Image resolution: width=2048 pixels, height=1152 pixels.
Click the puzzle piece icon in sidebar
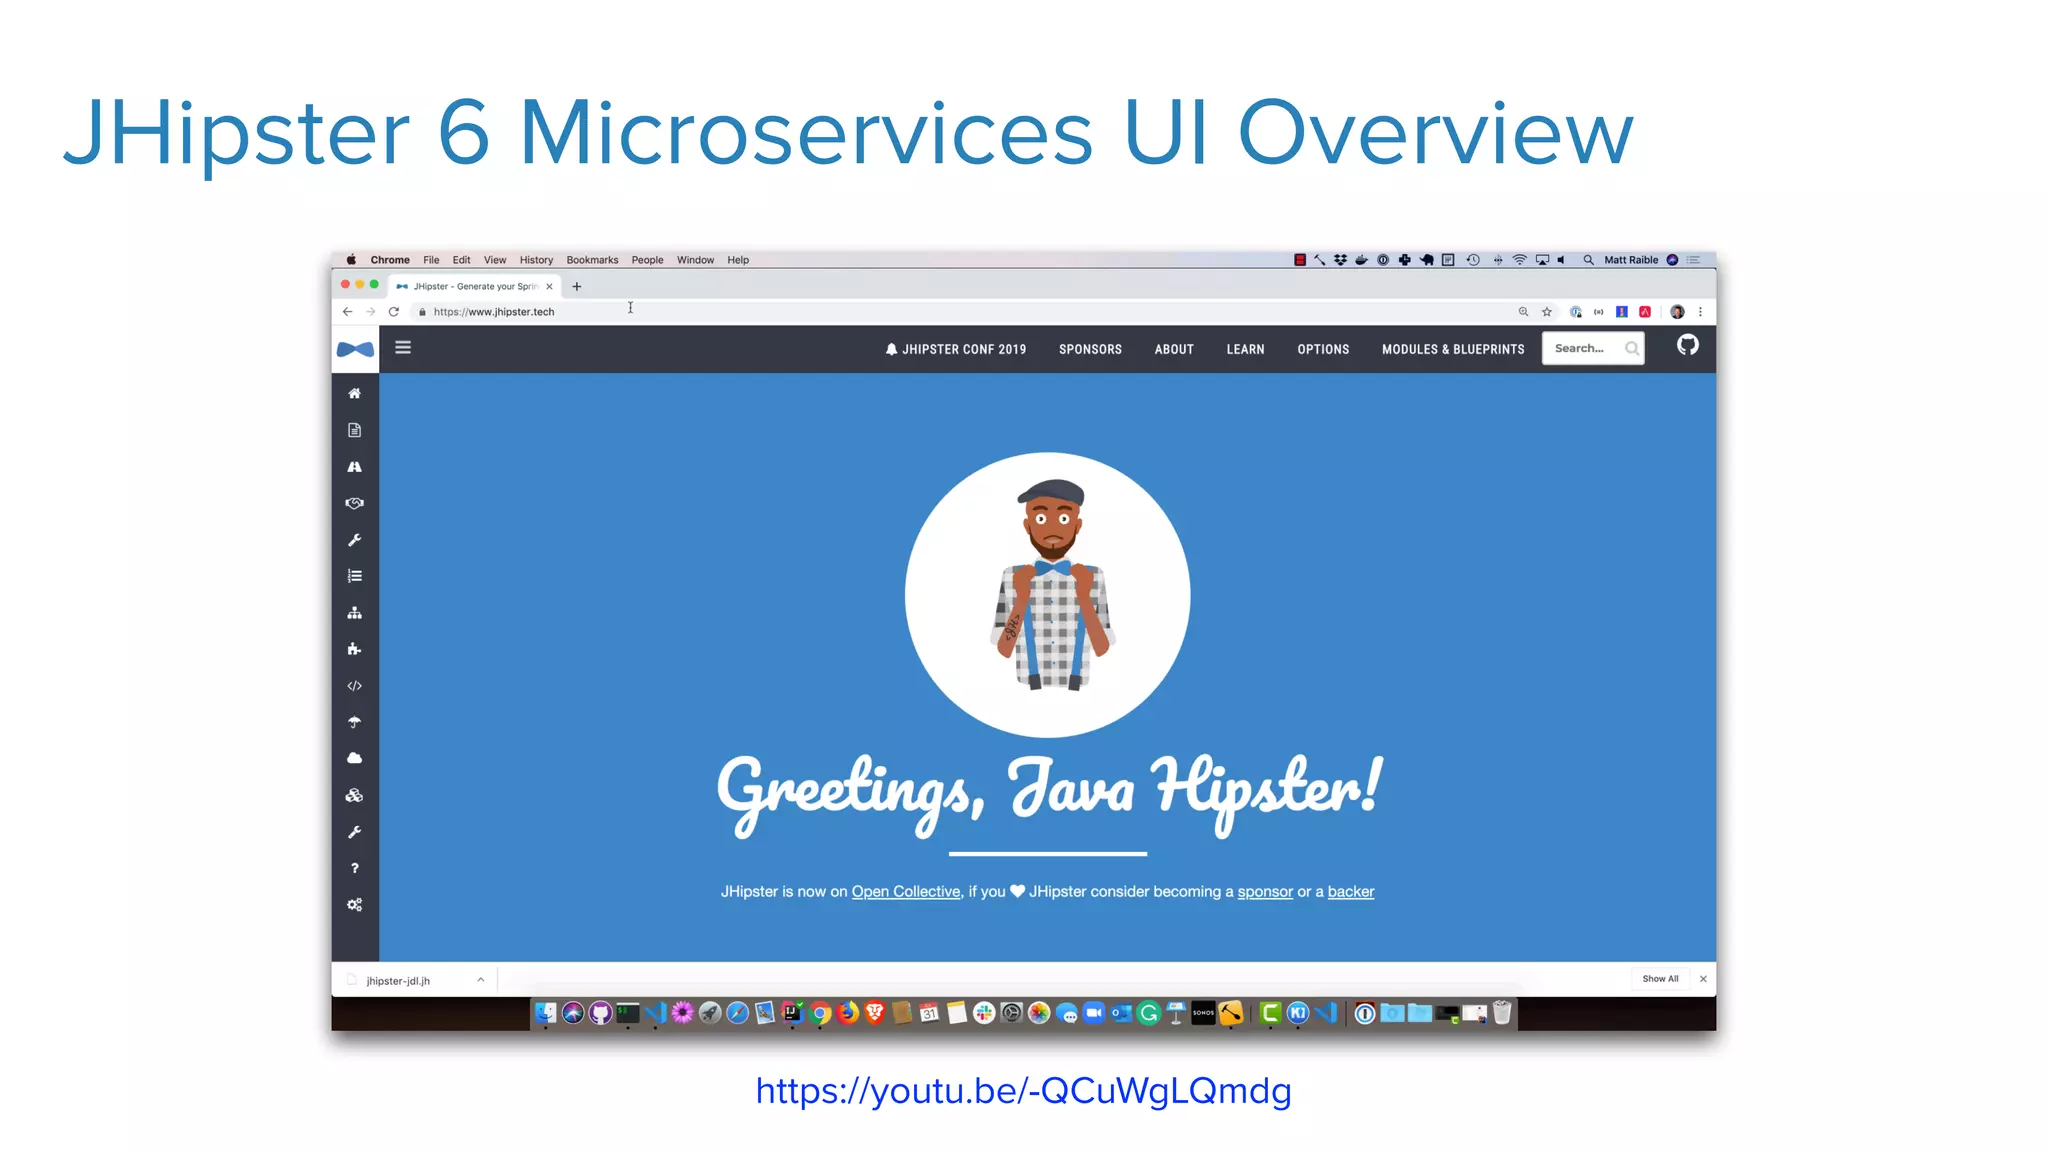(x=354, y=649)
